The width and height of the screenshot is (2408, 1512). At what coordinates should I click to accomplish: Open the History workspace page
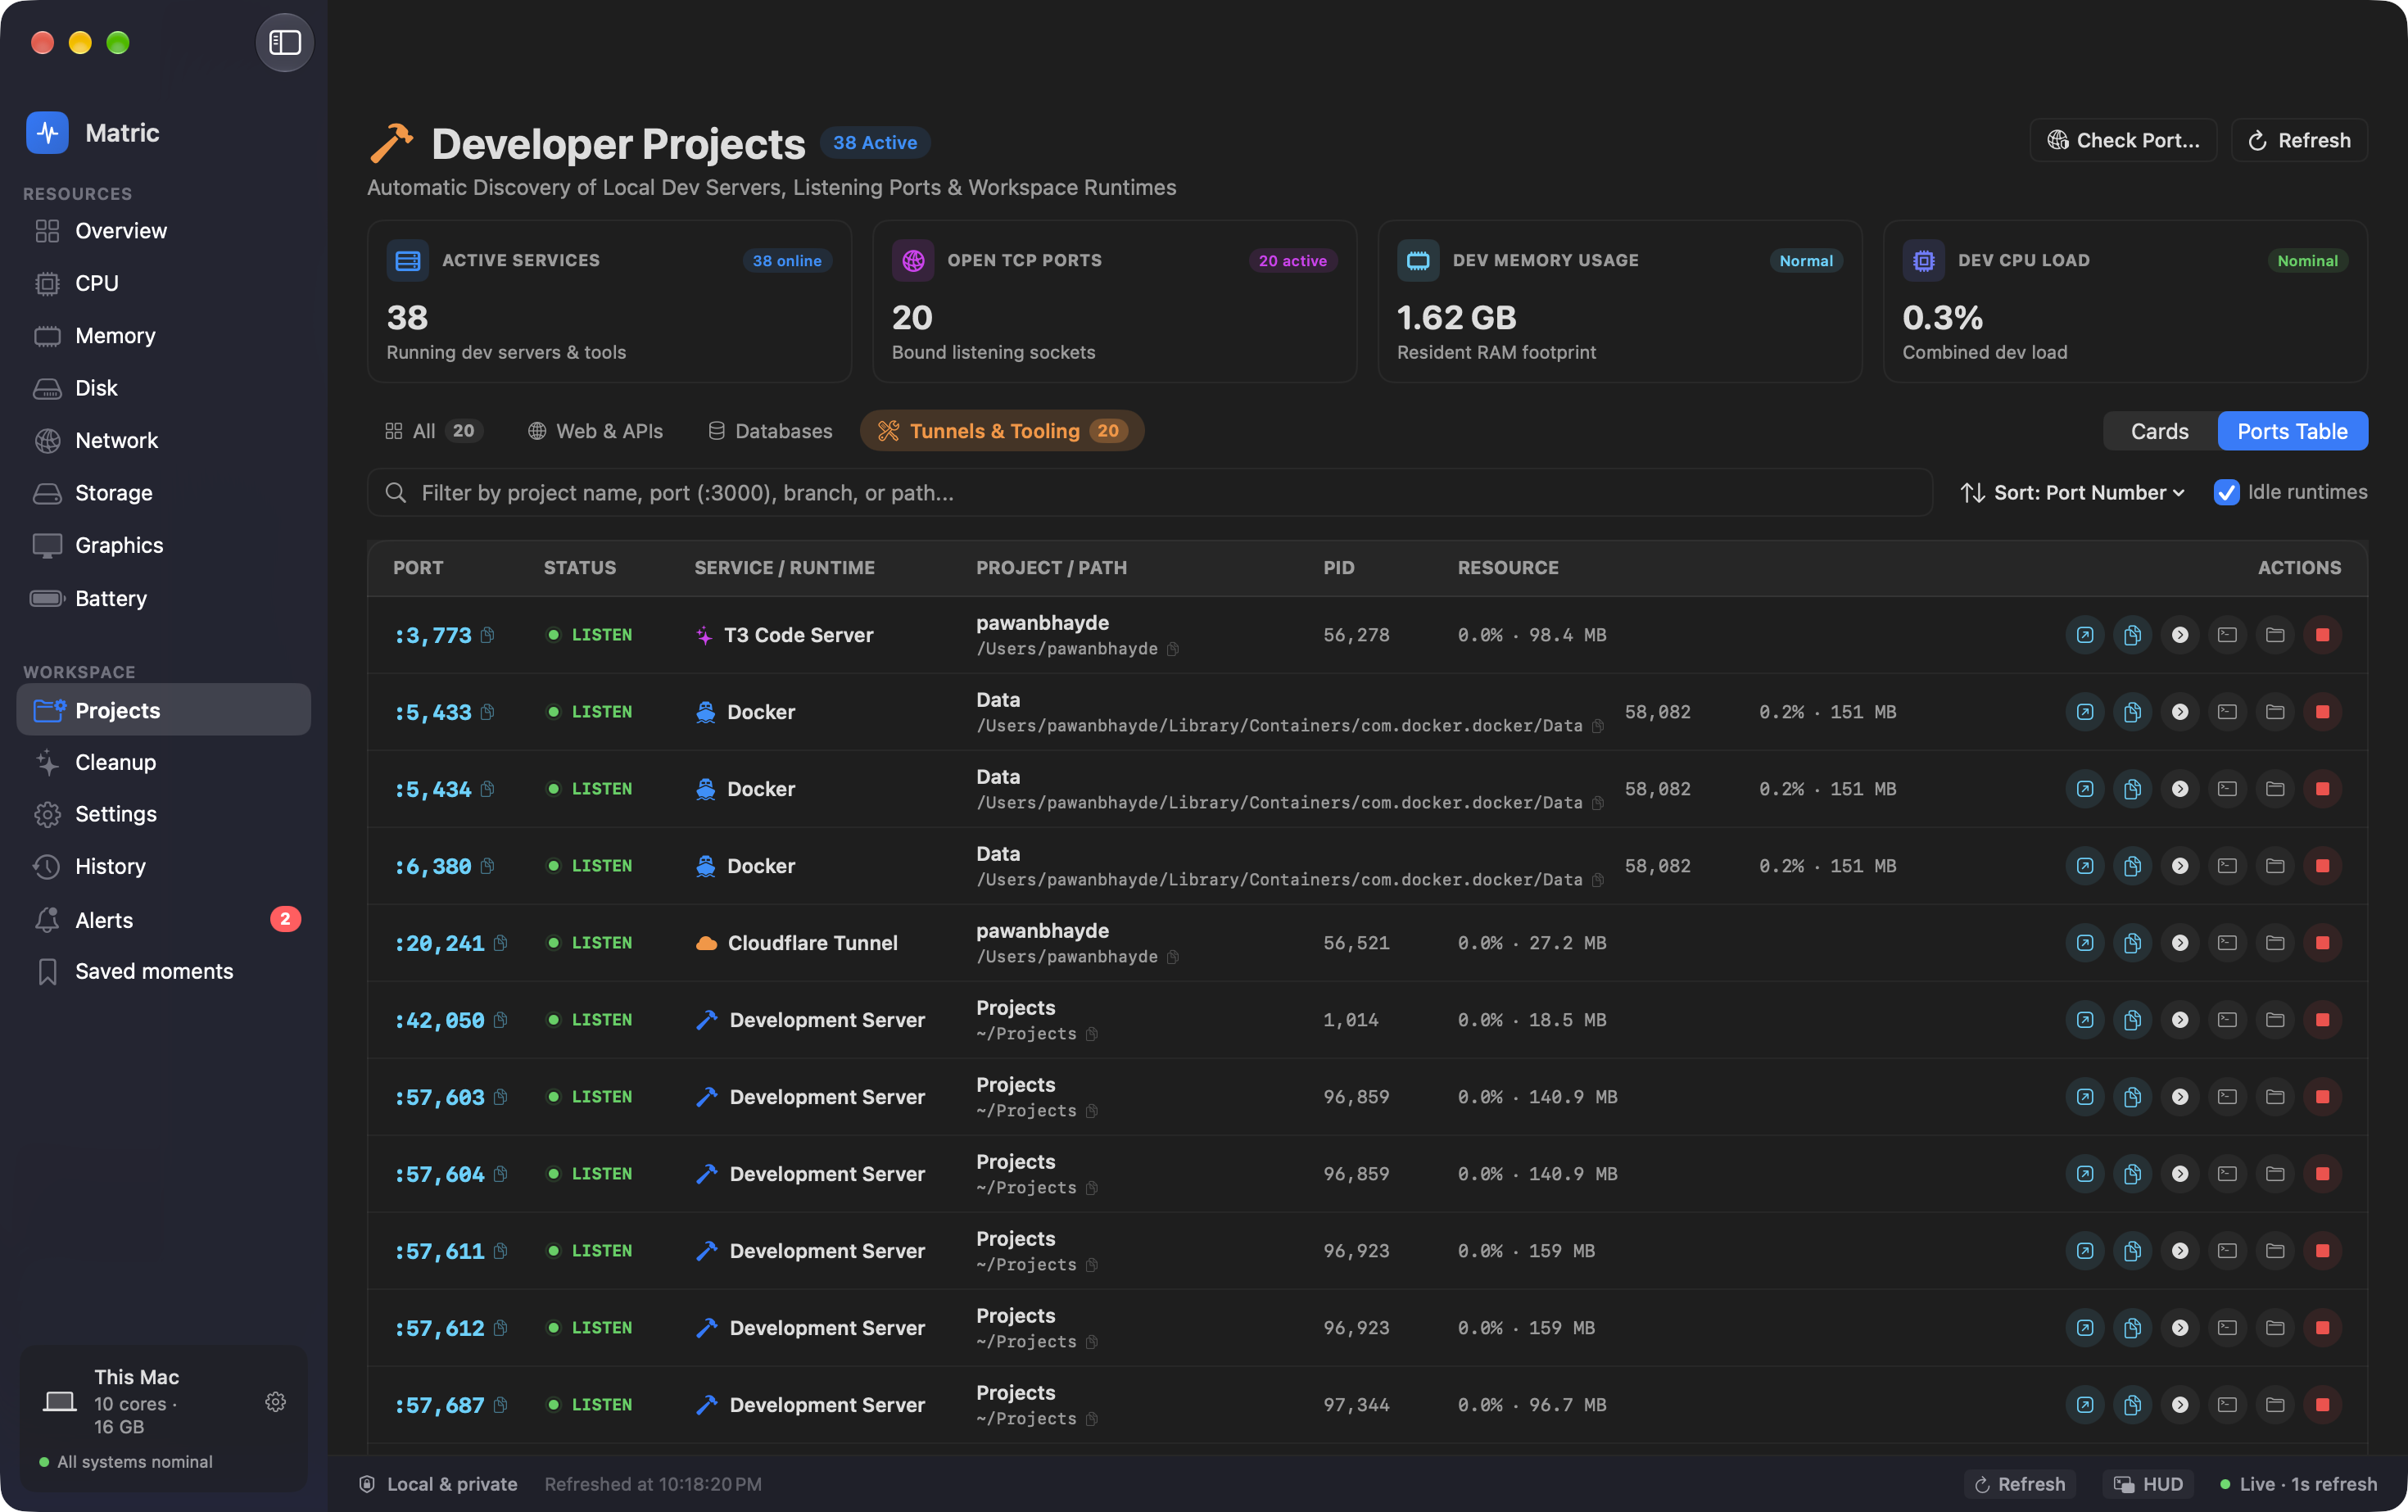164,866
